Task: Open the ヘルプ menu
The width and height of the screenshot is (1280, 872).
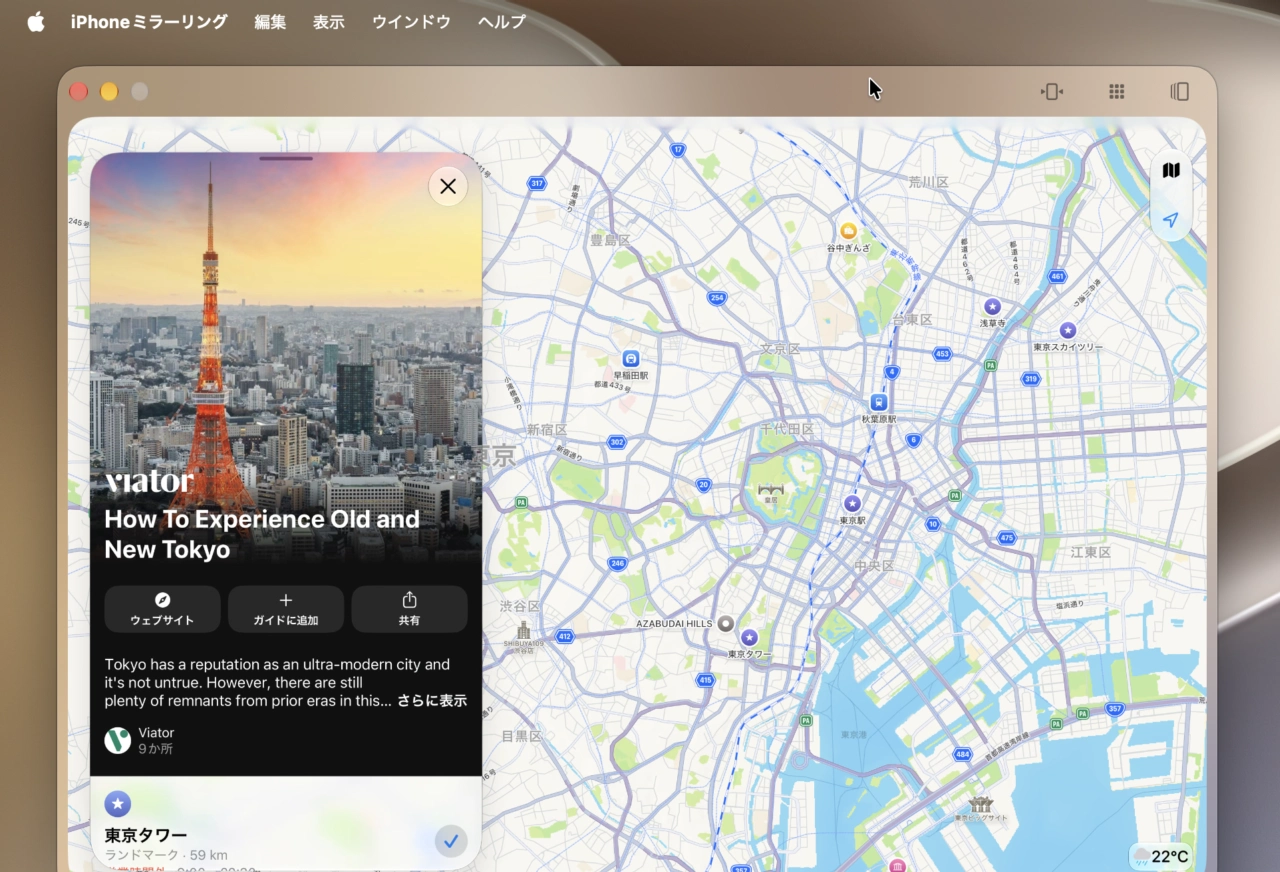Action: pos(502,22)
